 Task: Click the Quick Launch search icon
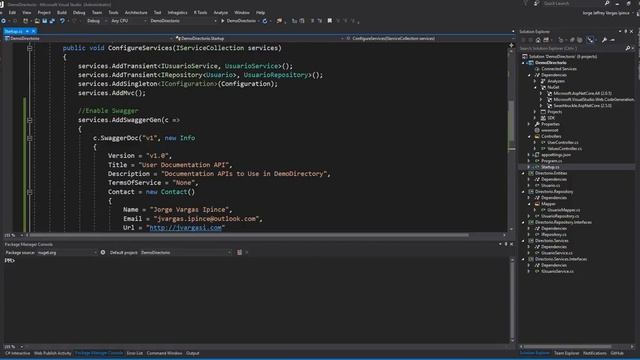pos(607,3)
